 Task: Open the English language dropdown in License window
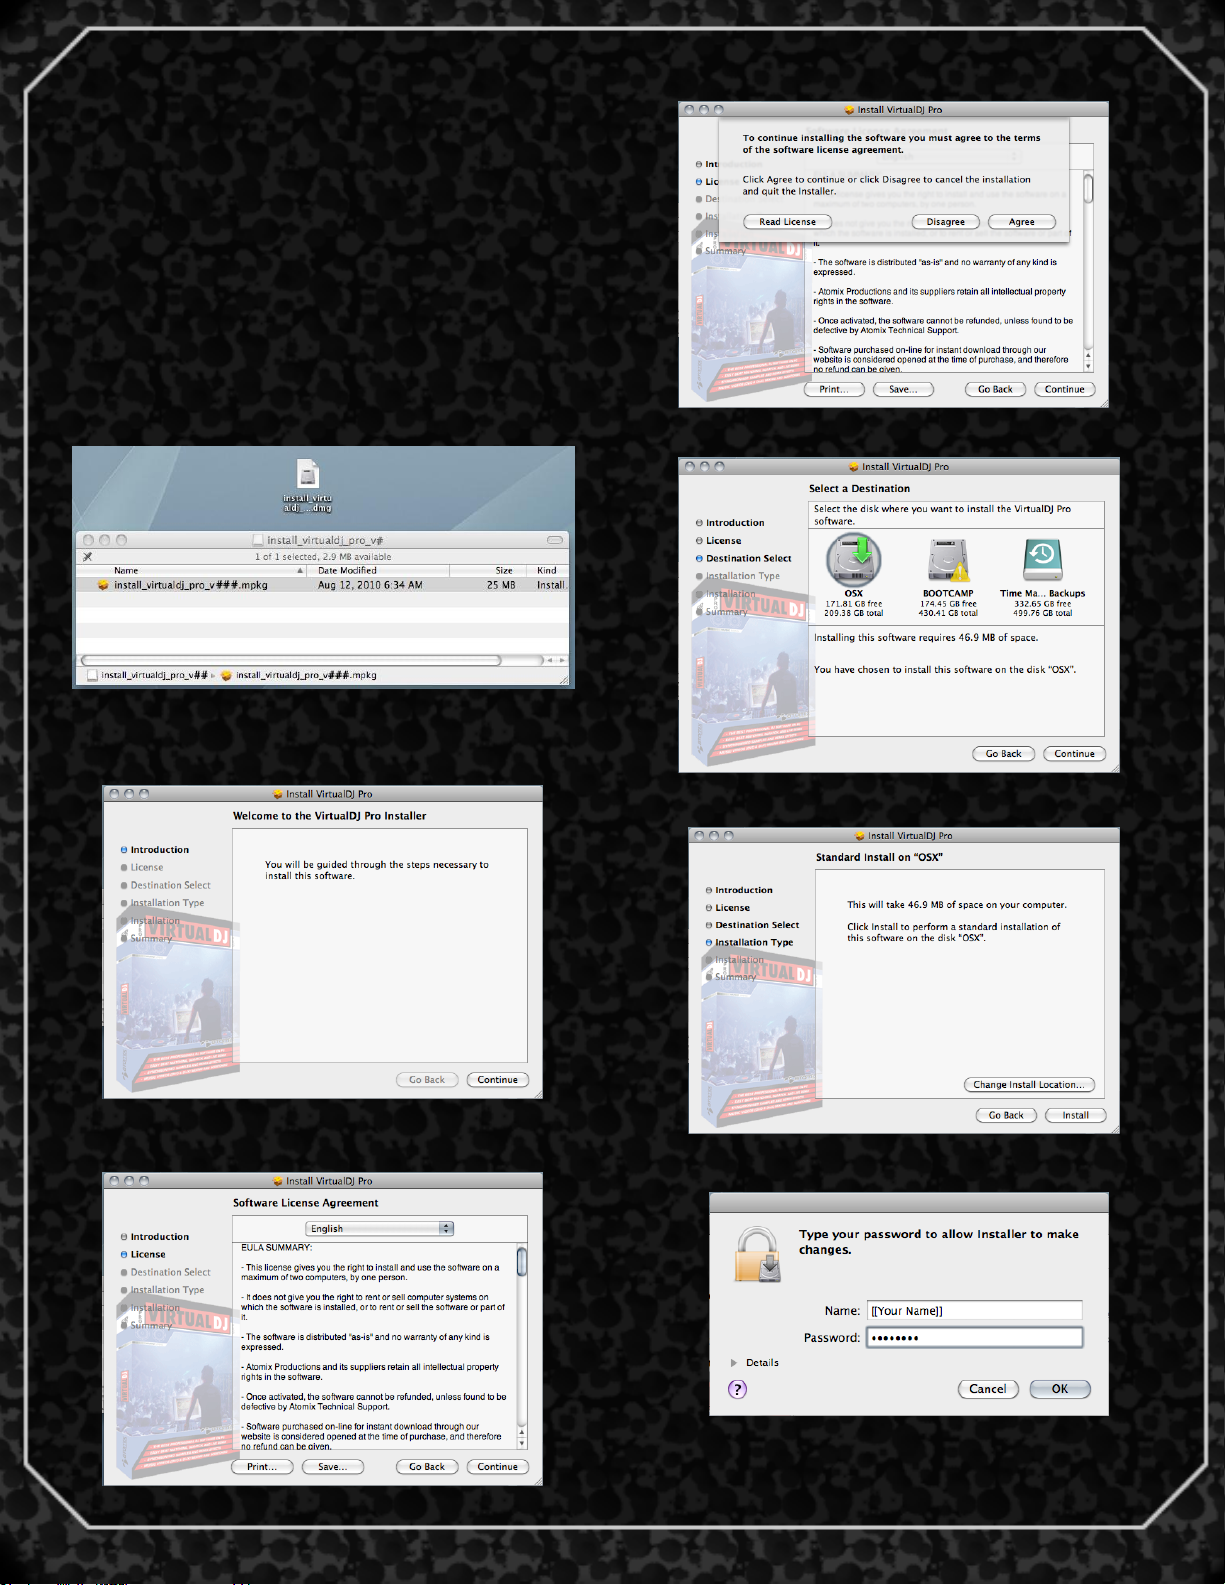(x=380, y=1228)
